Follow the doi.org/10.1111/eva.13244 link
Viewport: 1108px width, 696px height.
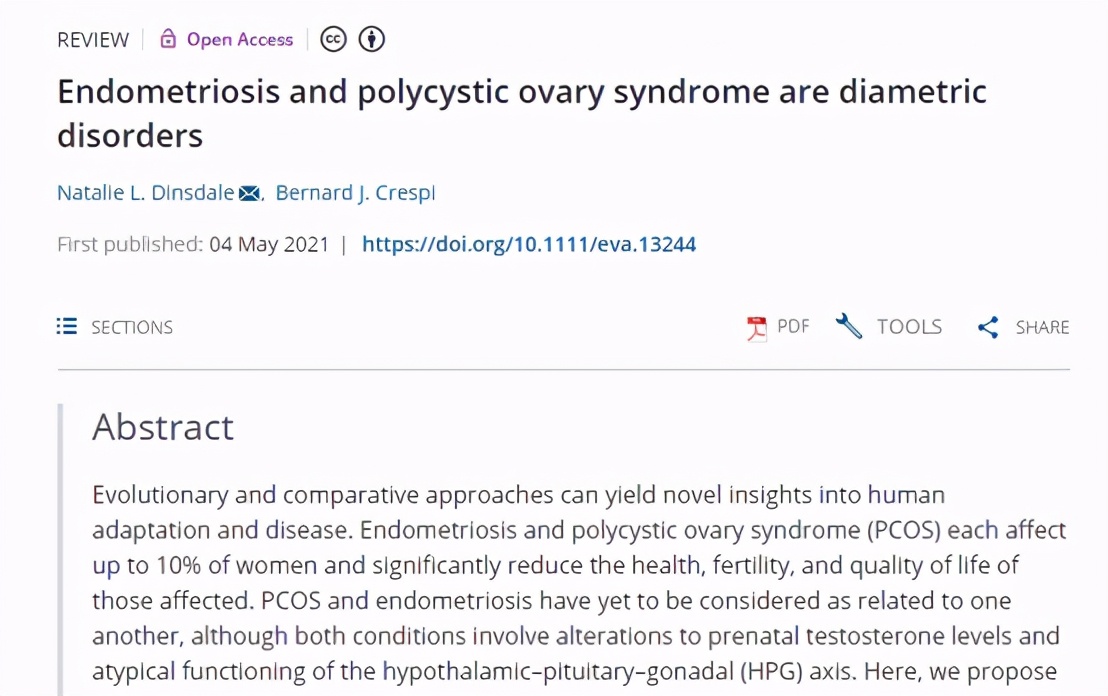coord(529,244)
